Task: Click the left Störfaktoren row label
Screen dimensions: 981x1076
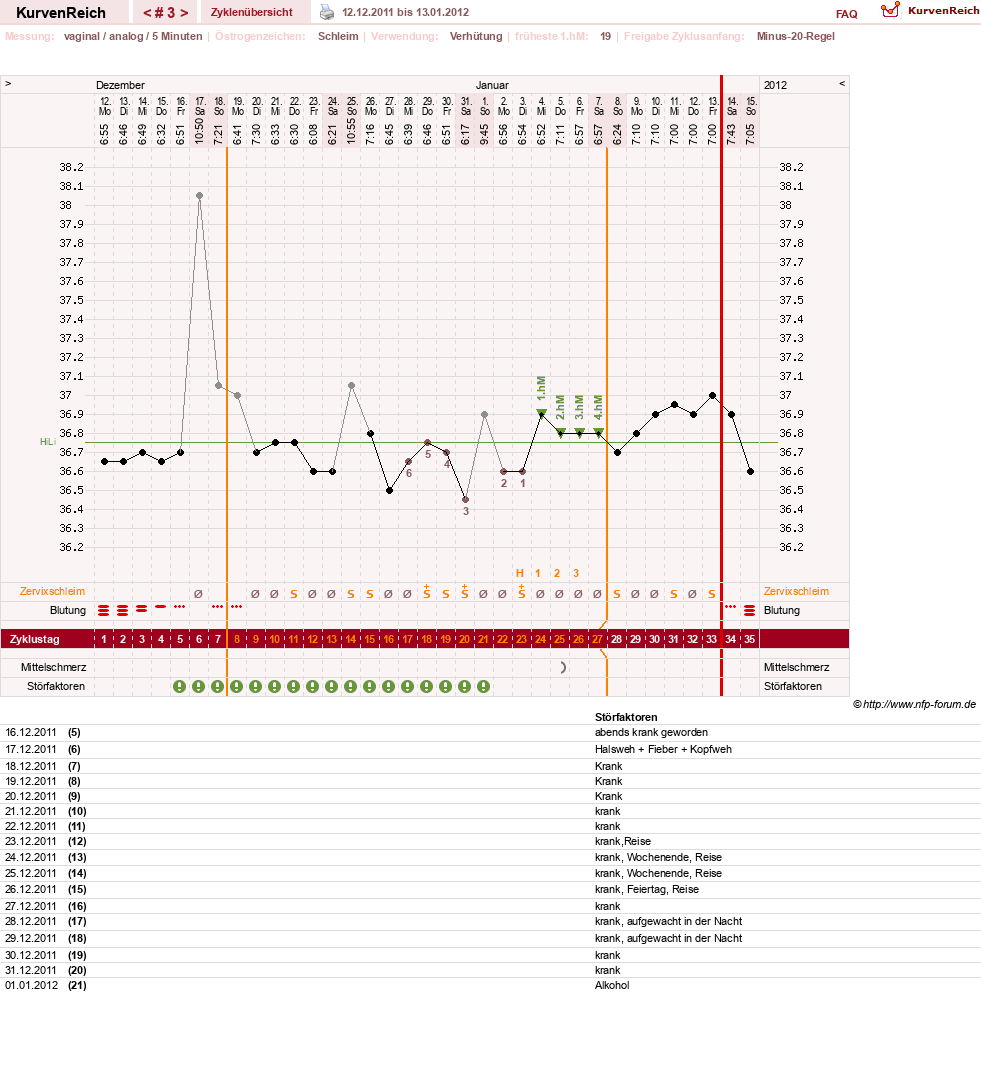Action: (56, 686)
